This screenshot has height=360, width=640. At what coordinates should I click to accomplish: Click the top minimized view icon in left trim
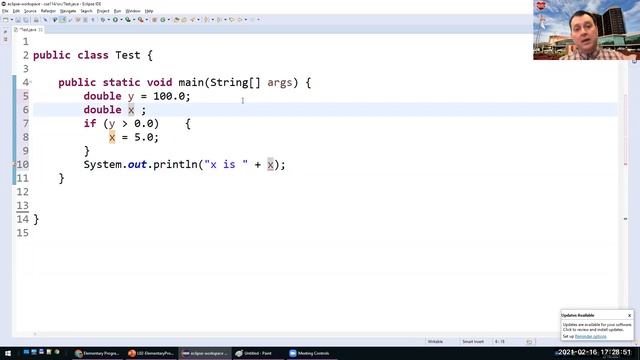(x=5, y=32)
